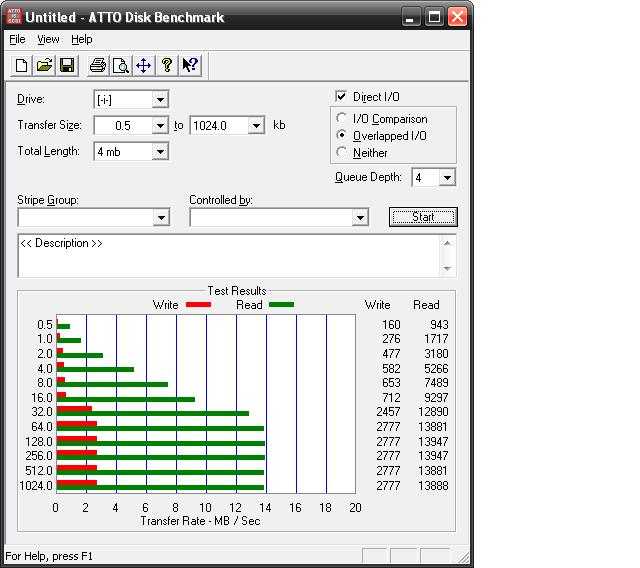Image resolution: width=640 pixels, height=568 pixels.
Task: Close the ATTO Disk Benchmark window
Action: (x=458, y=17)
